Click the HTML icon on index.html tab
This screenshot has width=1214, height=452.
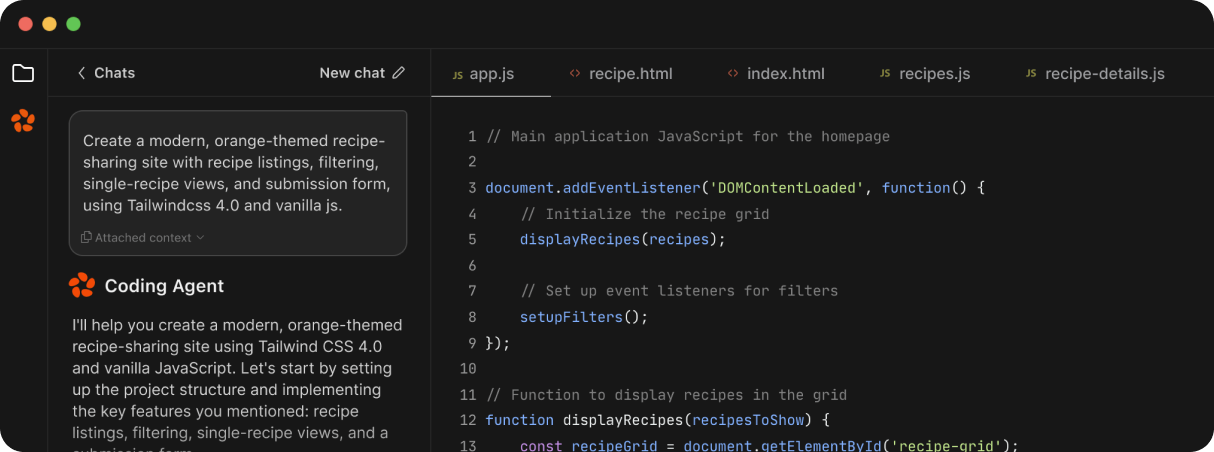pyautogui.click(x=733, y=74)
